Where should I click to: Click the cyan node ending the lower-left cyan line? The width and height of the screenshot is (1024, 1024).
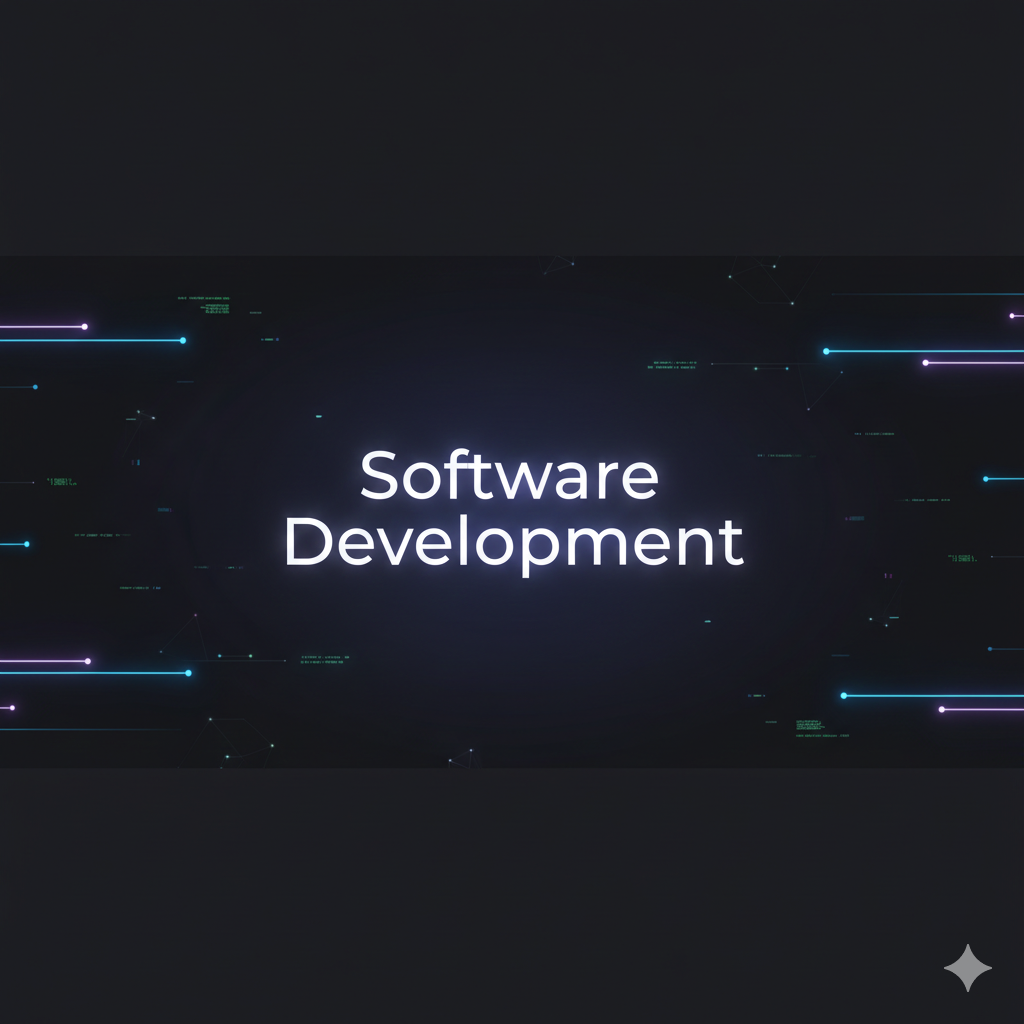pyautogui.click(x=188, y=673)
